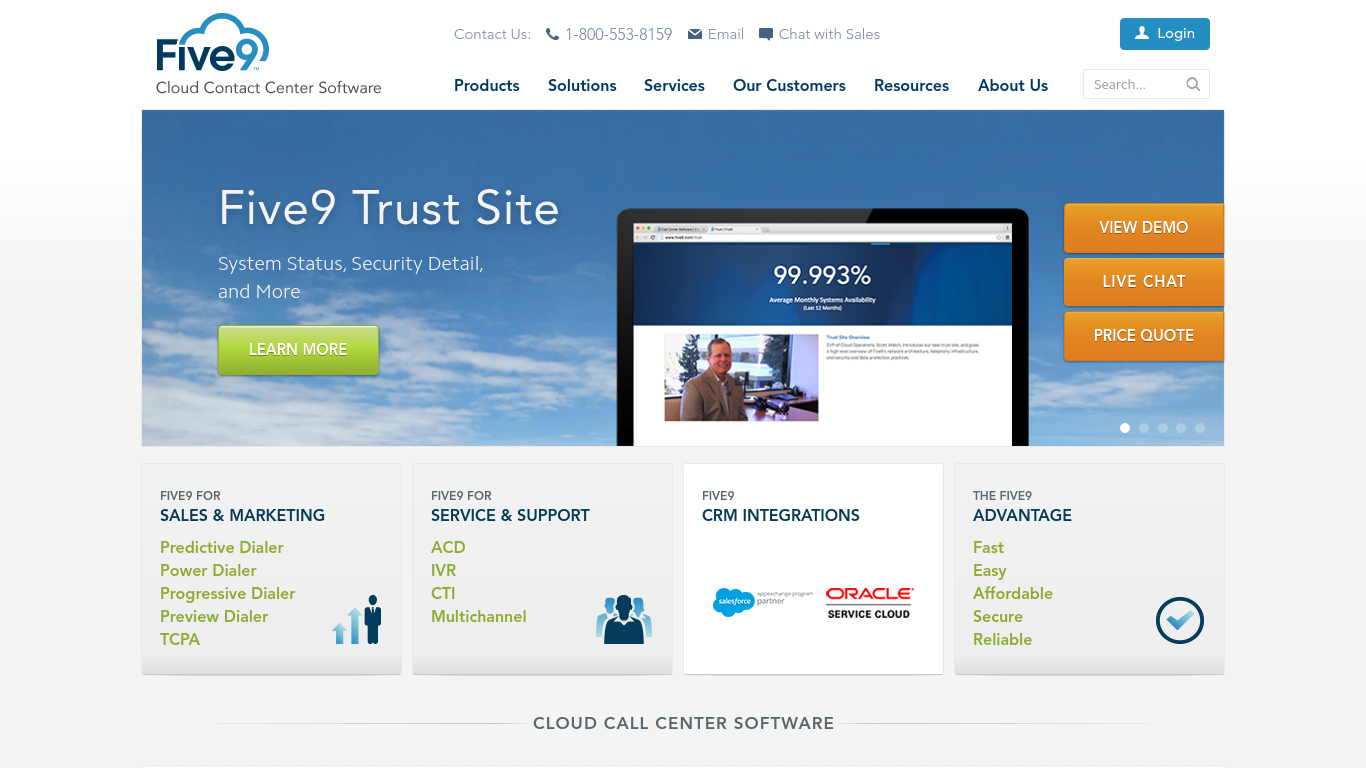Open the Our Customers menu
Image resolution: width=1366 pixels, height=768 pixels.
[789, 86]
